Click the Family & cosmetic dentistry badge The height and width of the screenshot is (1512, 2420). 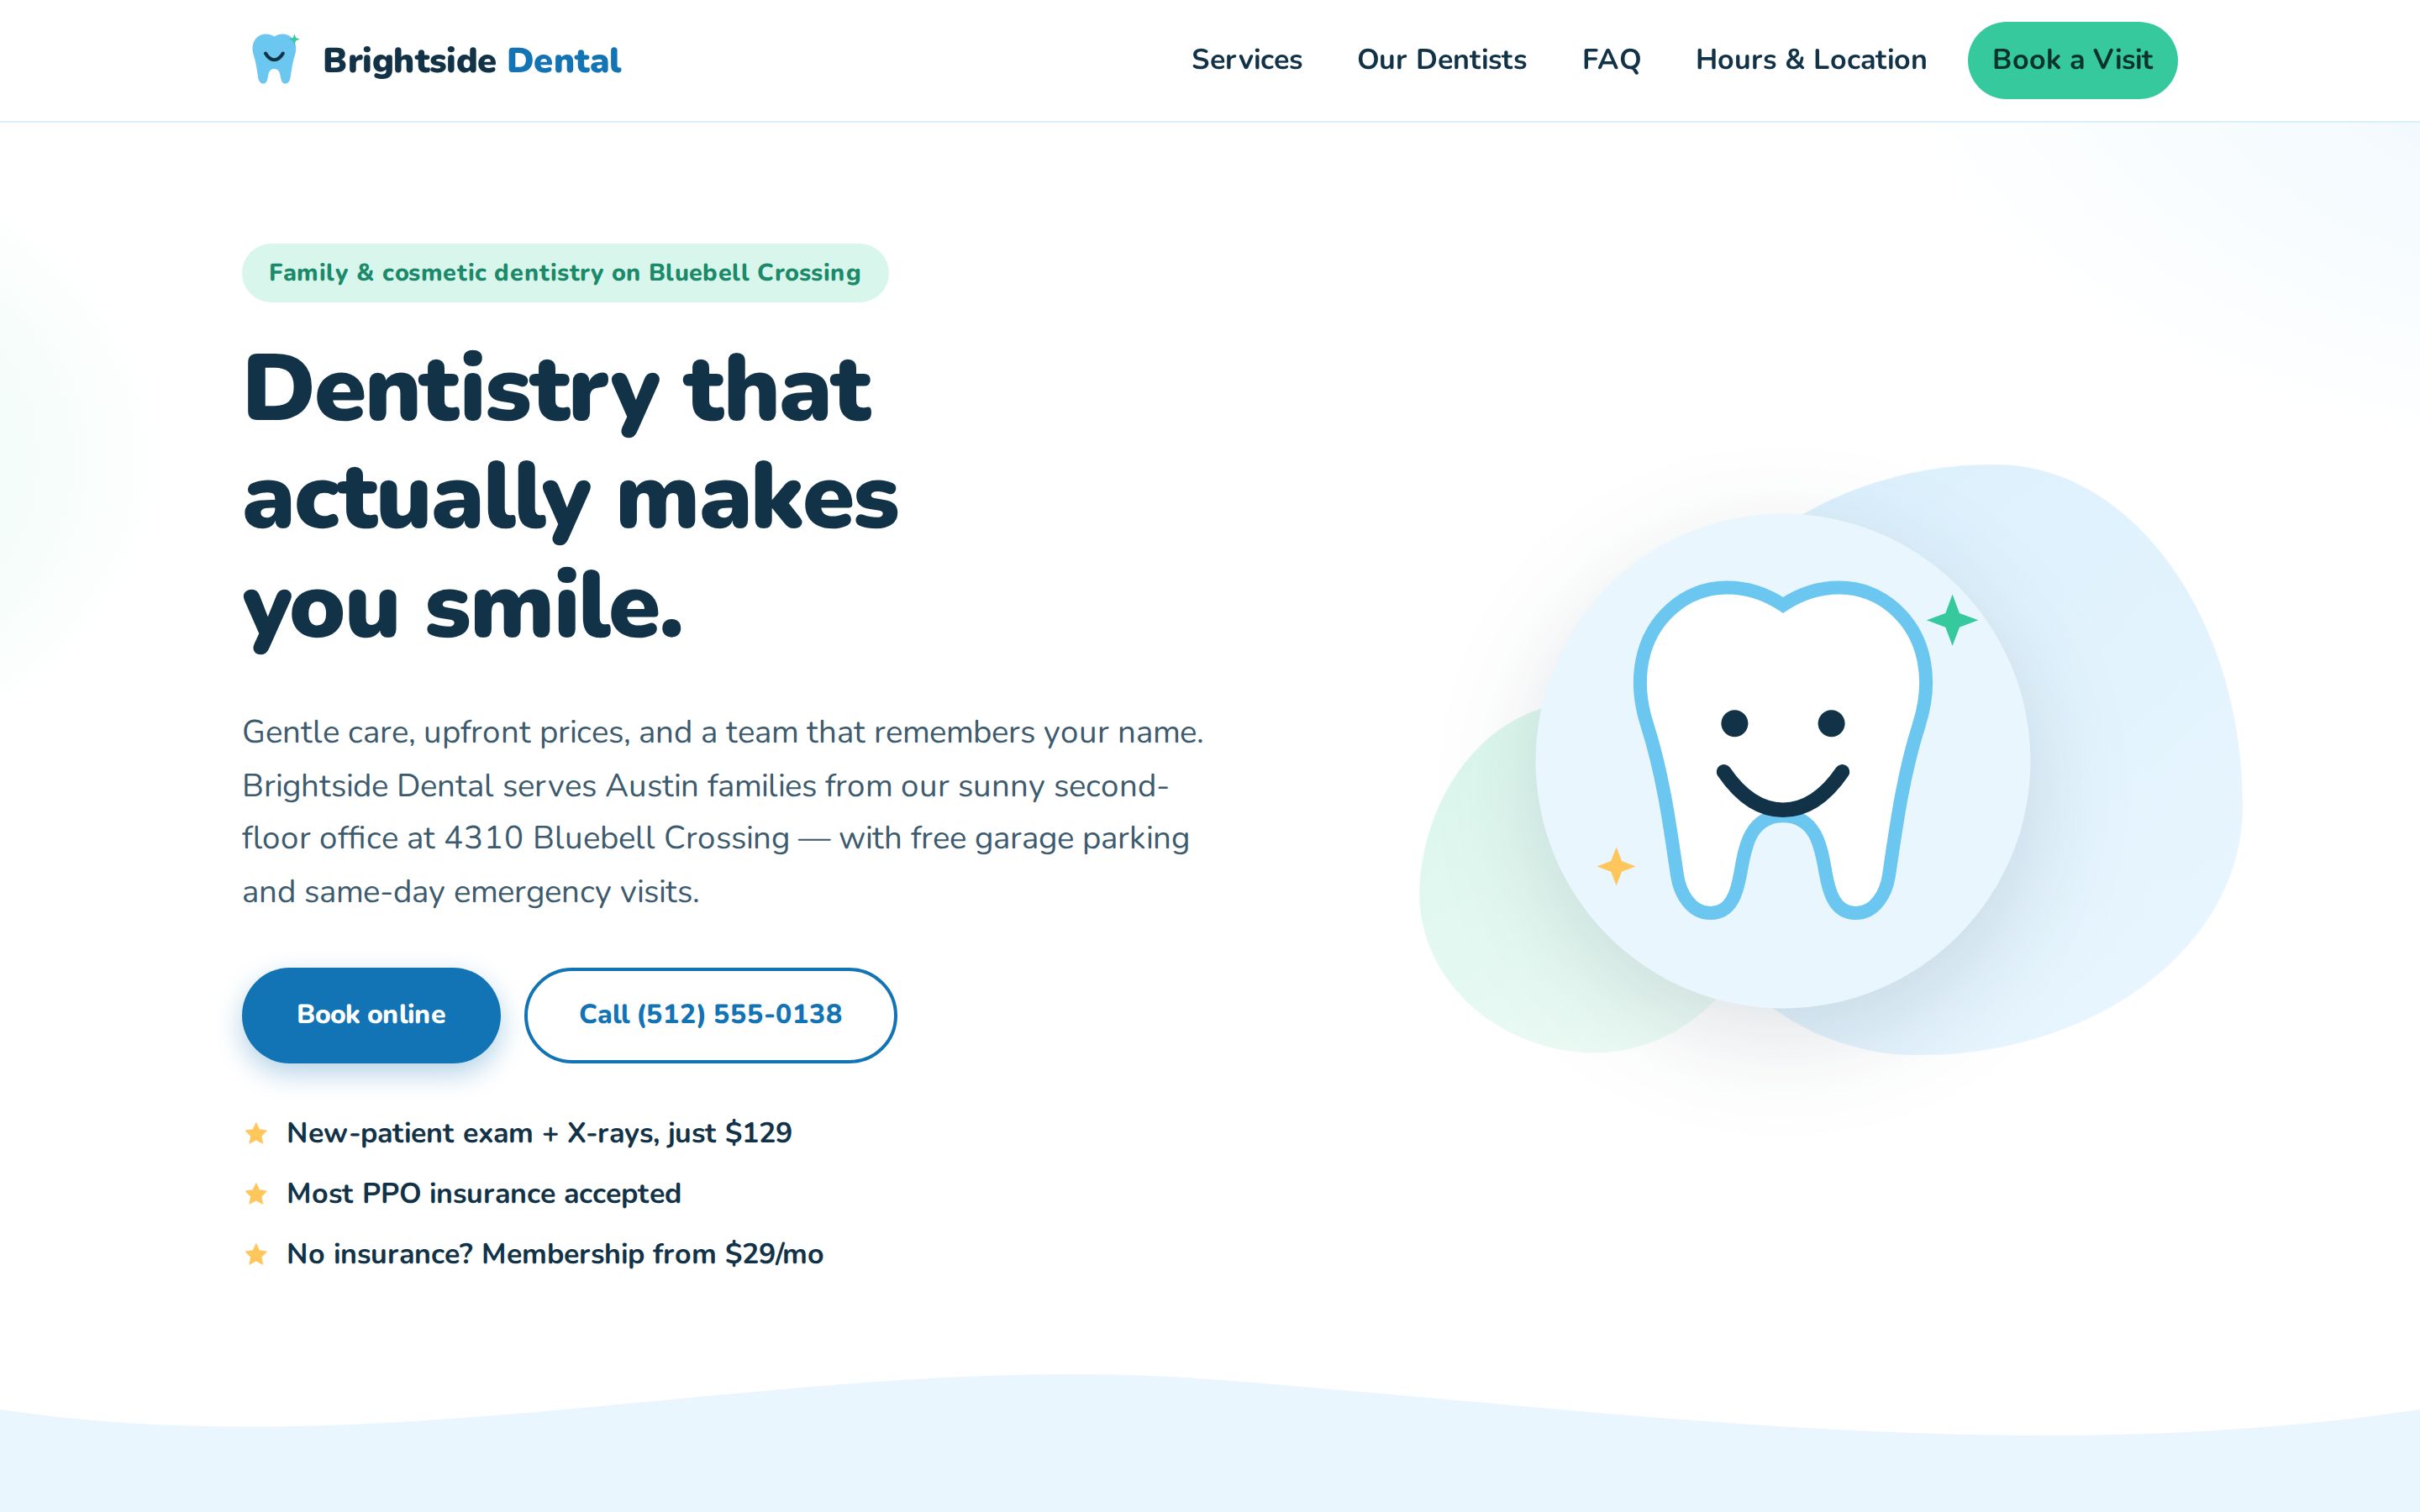(565, 273)
